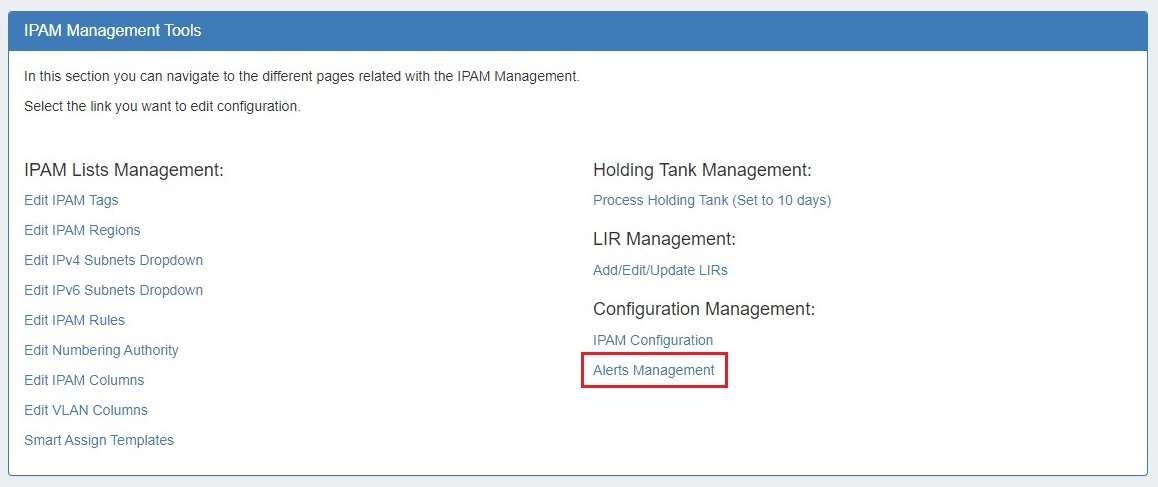Select the Edit IPAM Columns link
This screenshot has width=1158, height=487.
[x=84, y=380]
